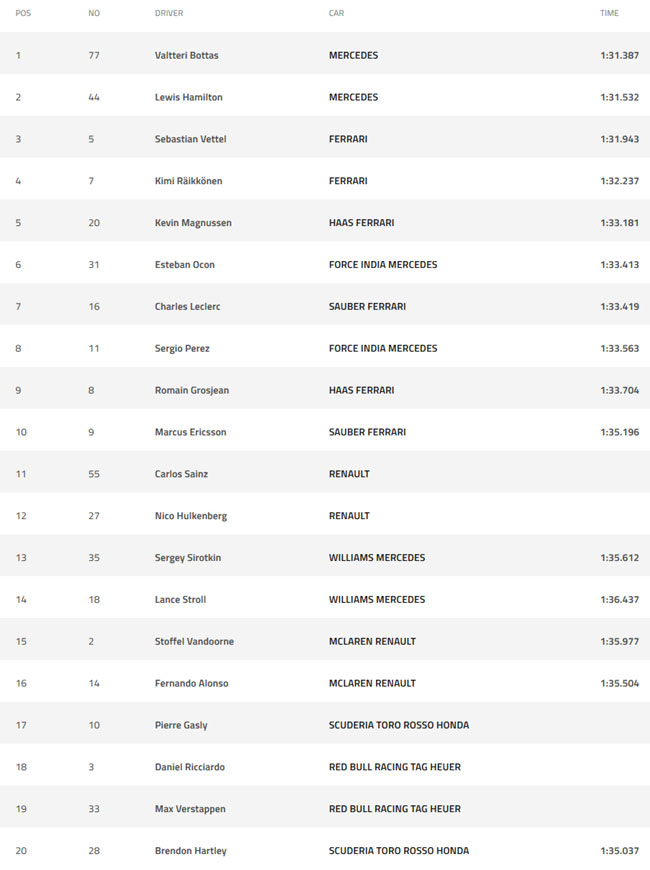
Task: Click Fernando Alonso's name
Action: (192, 684)
